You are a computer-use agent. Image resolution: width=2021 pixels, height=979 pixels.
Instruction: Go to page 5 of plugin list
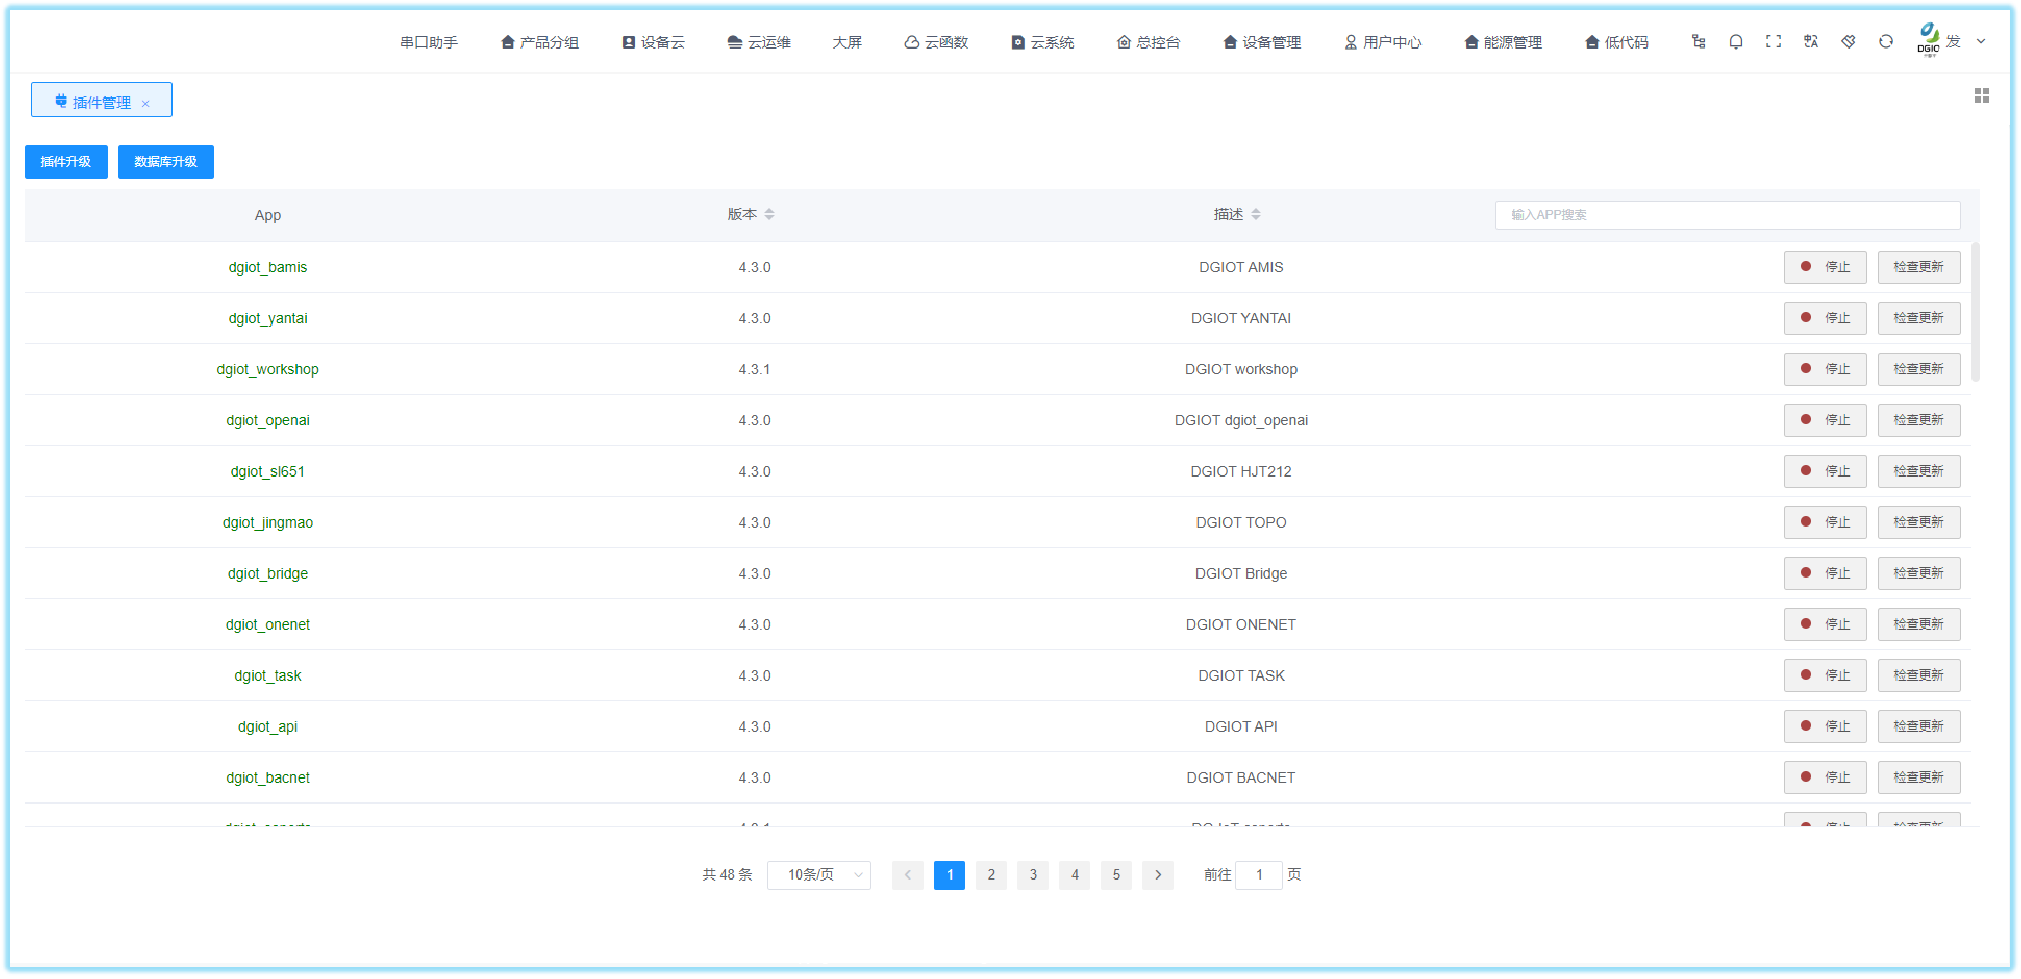(x=1116, y=875)
